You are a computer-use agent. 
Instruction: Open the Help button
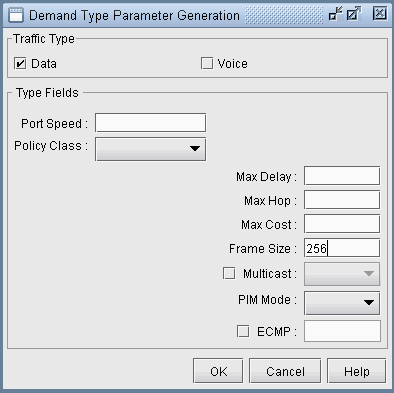point(357,371)
